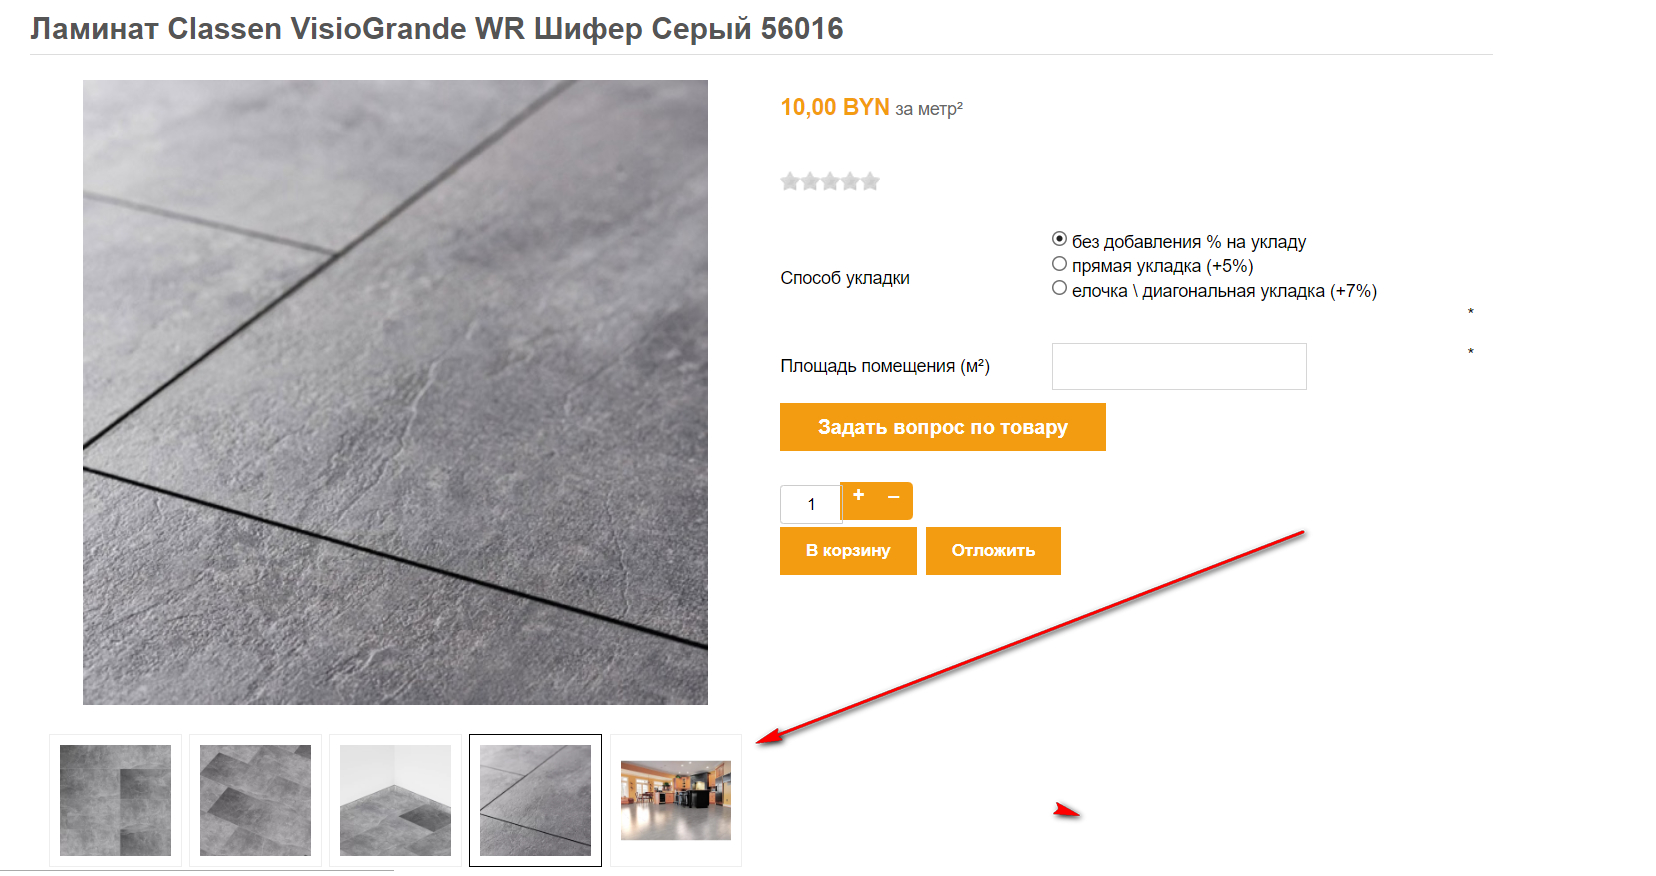Click the plus quantity increment icon
The width and height of the screenshot is (1656, 876).
tap(858, 496)
